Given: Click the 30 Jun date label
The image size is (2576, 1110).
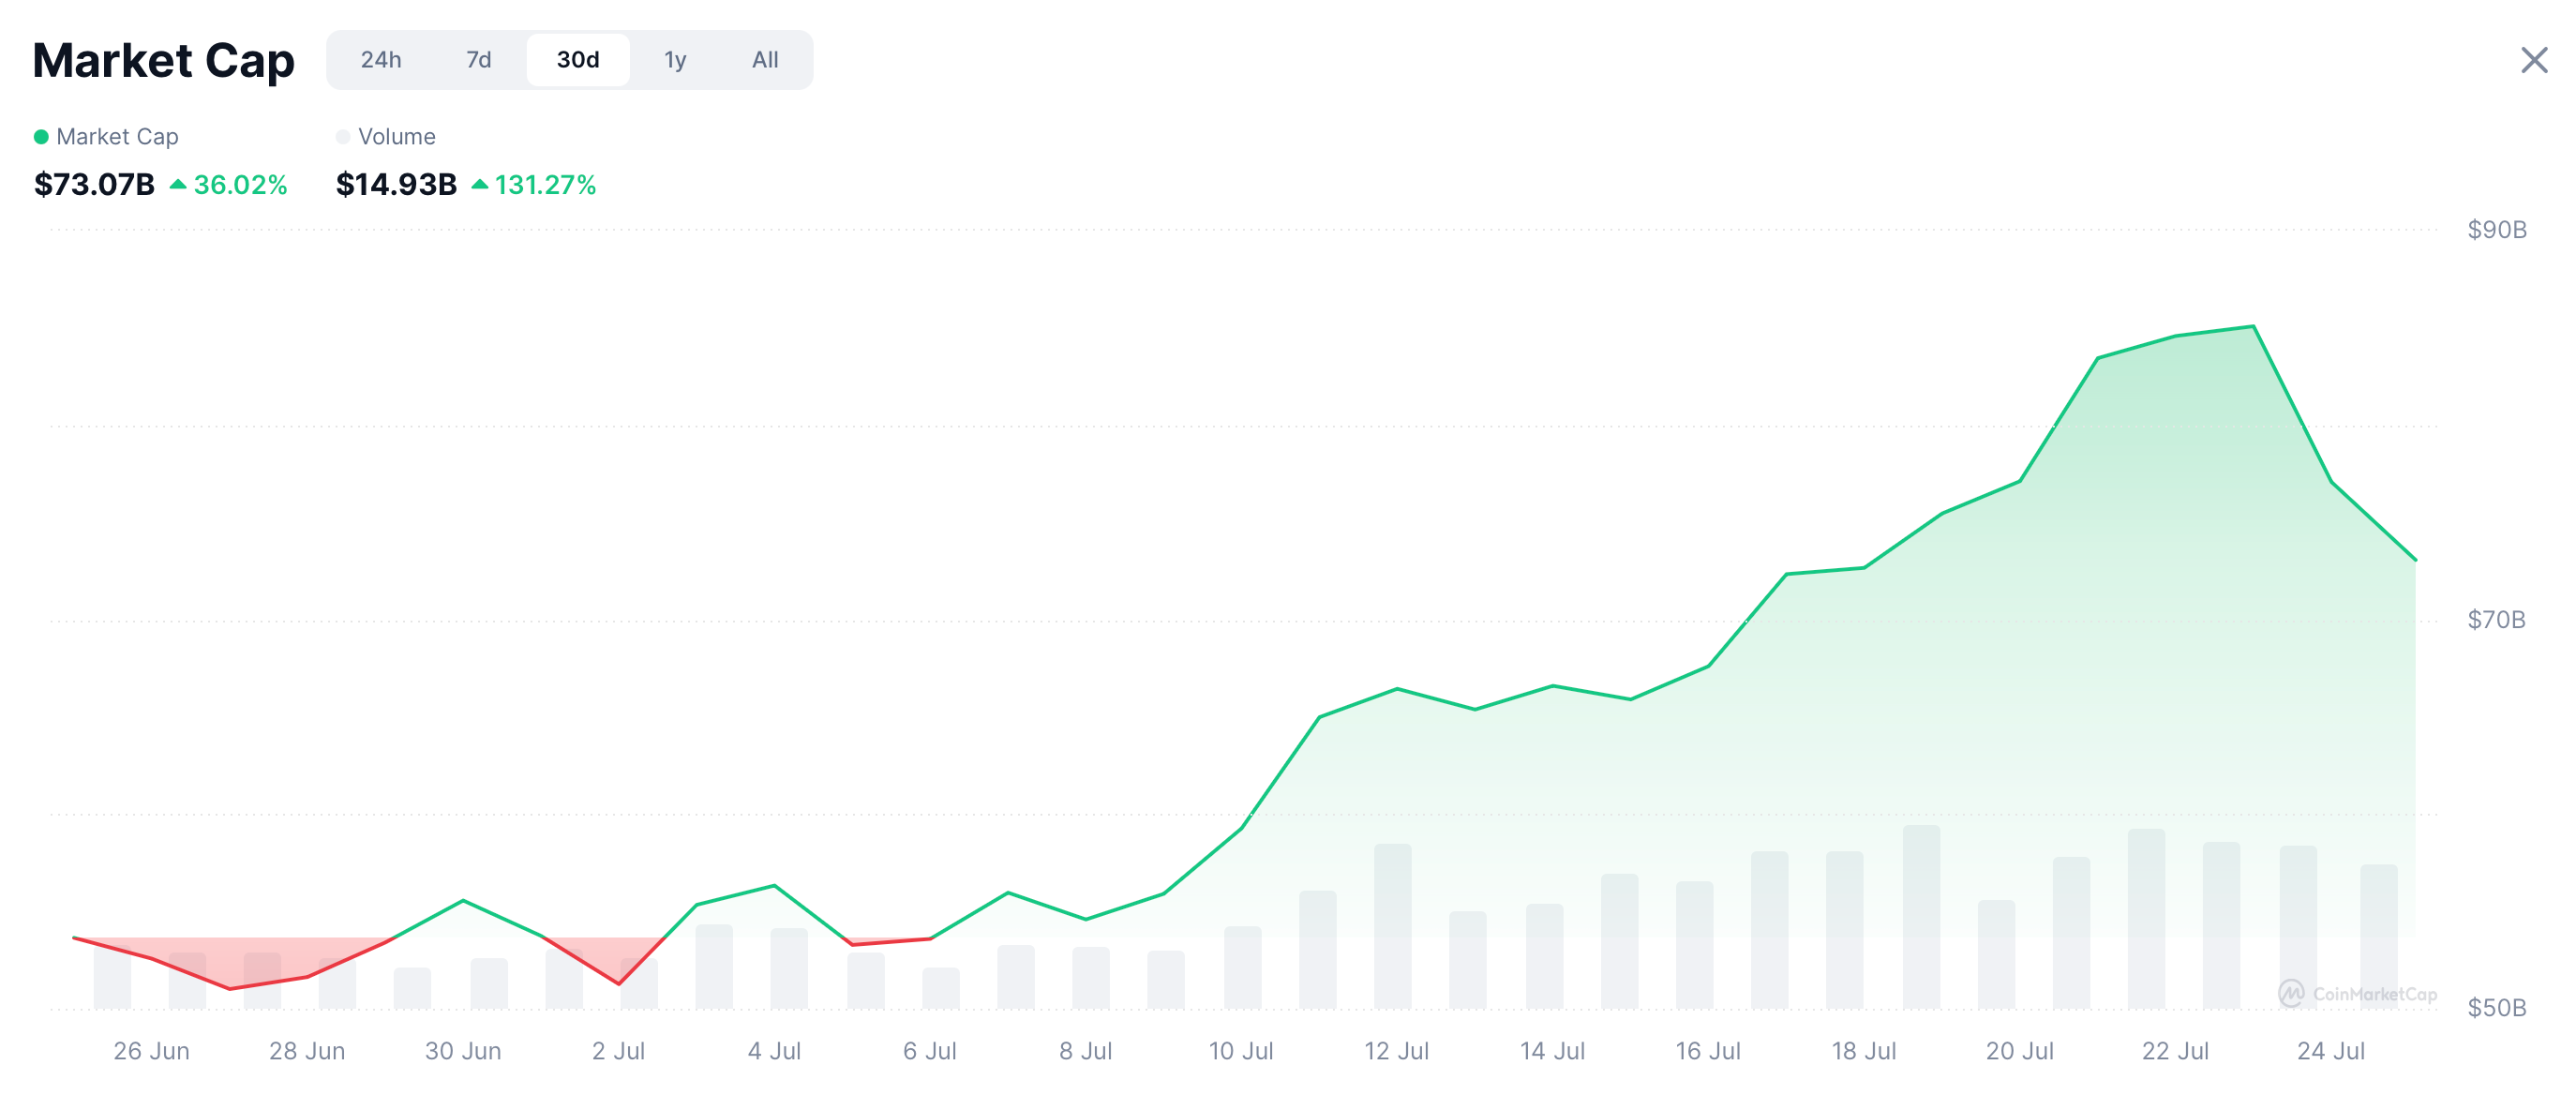Looking at the screenshot, I should pyautogui.click(x=463, y=1052).
